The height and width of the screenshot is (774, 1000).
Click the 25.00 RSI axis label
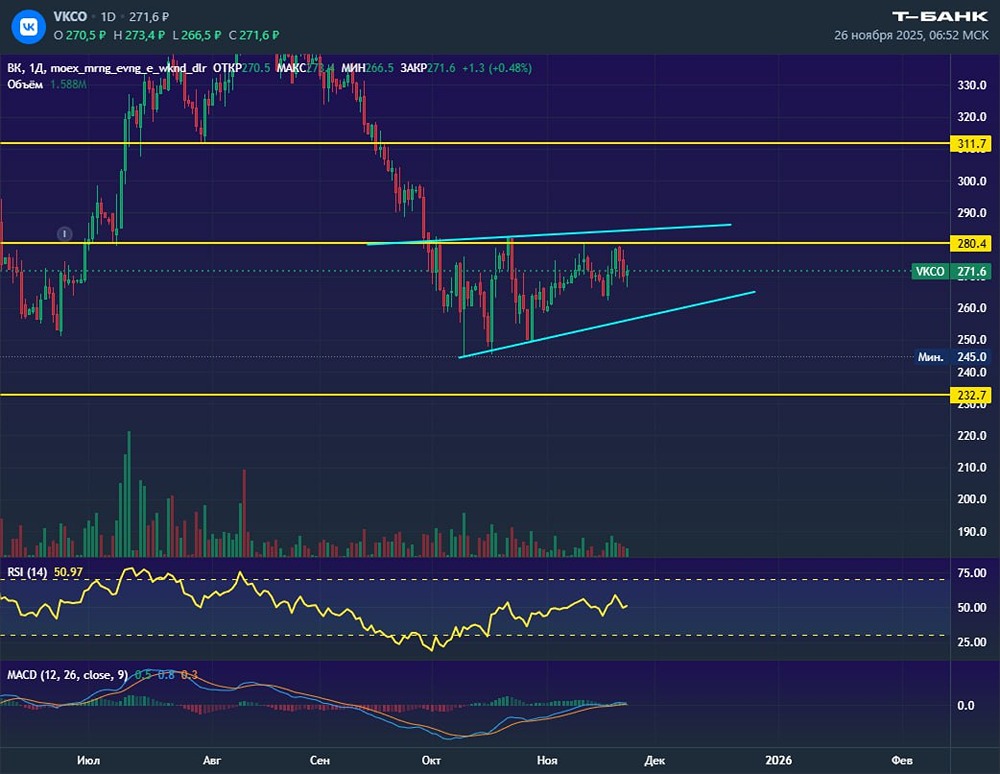(971, 642)
